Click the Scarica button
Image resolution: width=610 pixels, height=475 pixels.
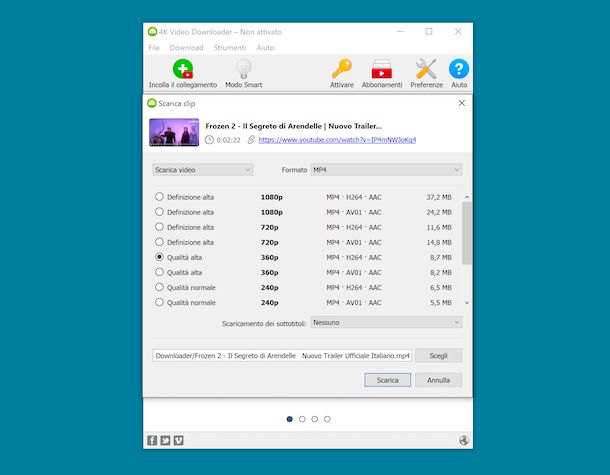click(387, 380)
